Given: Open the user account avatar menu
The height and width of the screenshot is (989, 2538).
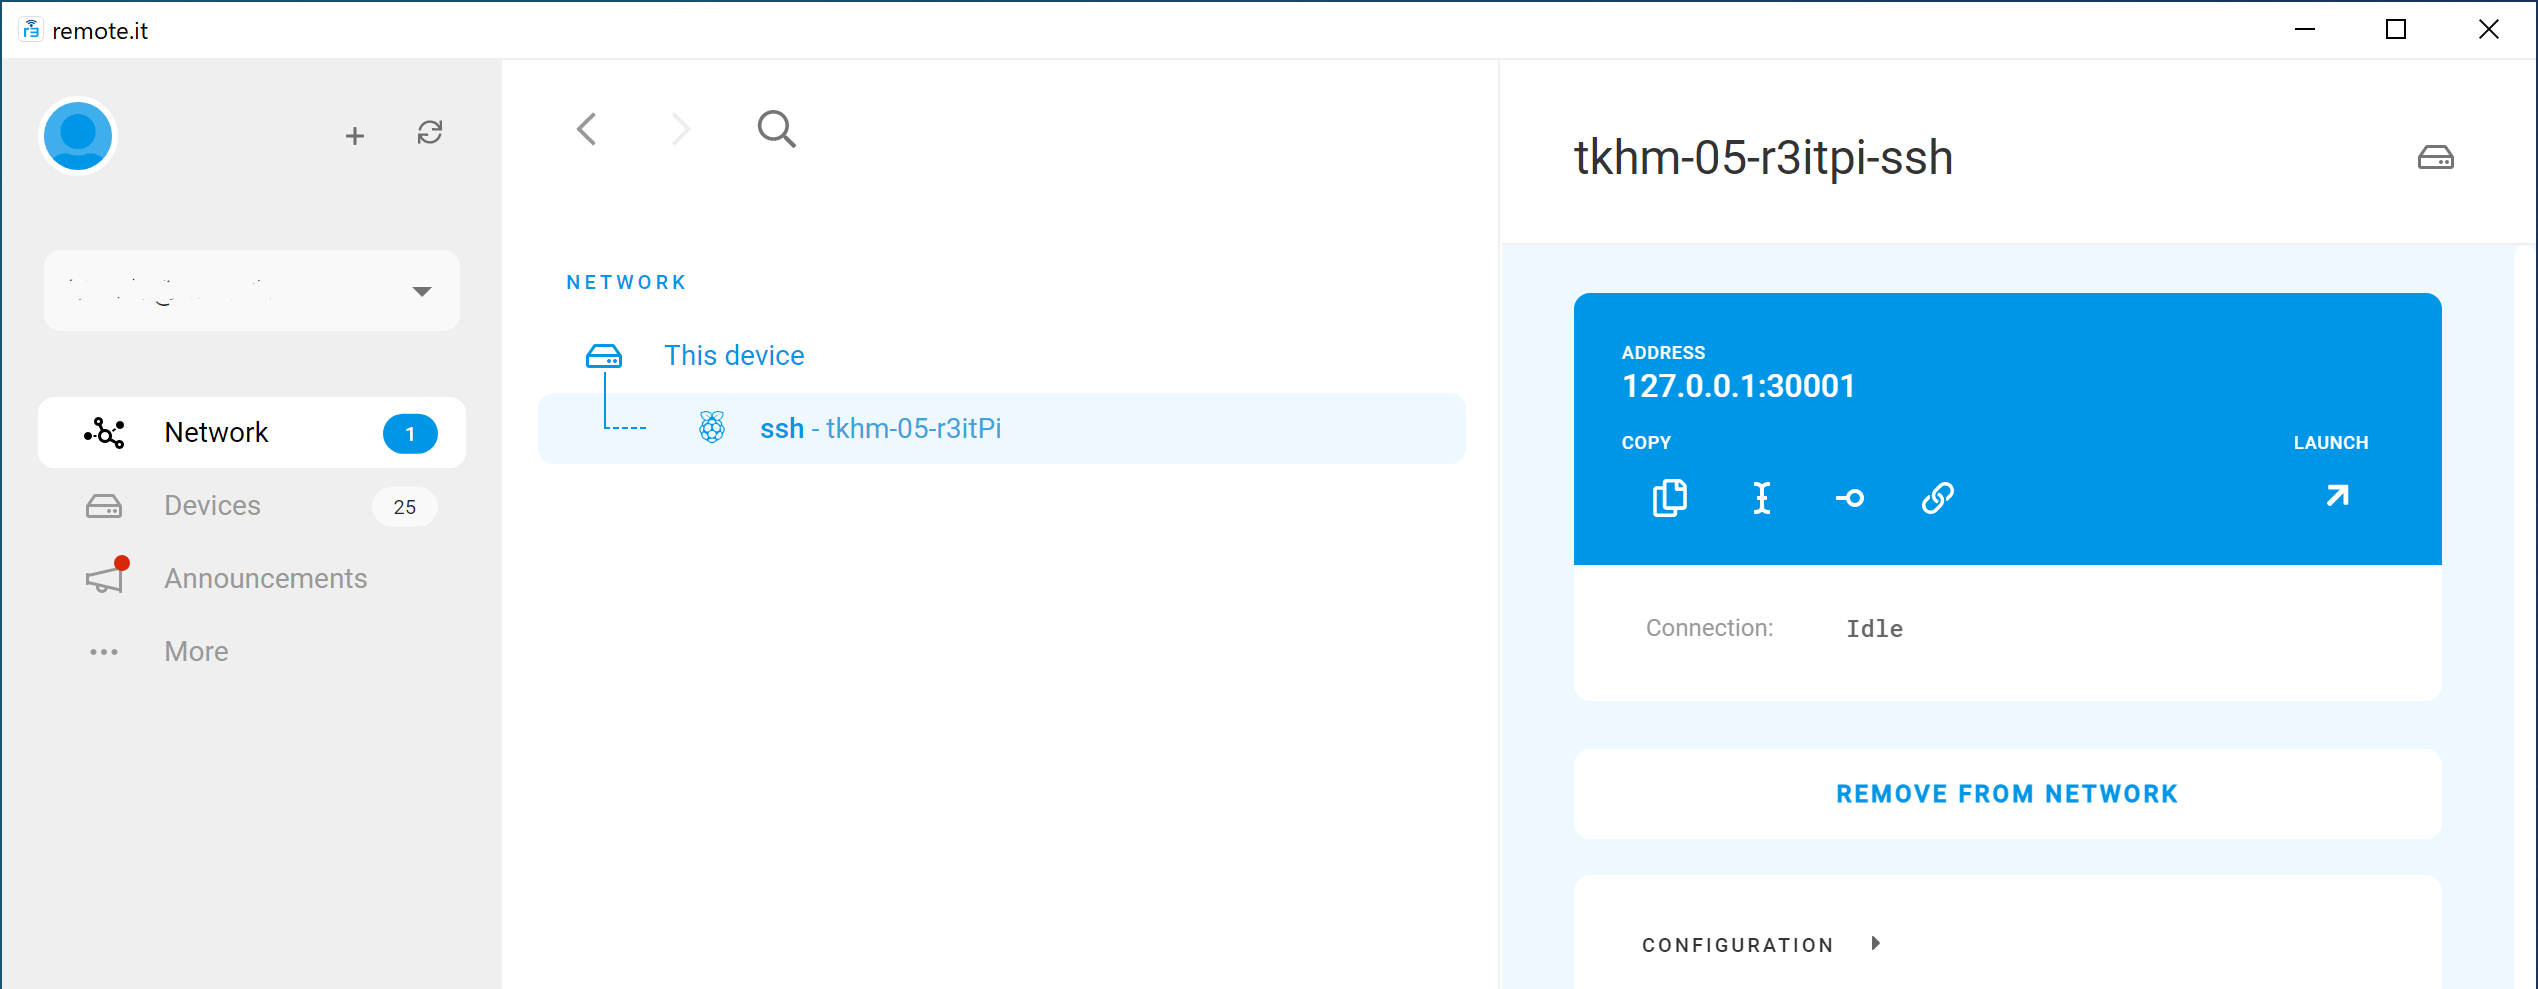Looking at the screenshot, I should (78, 136).
